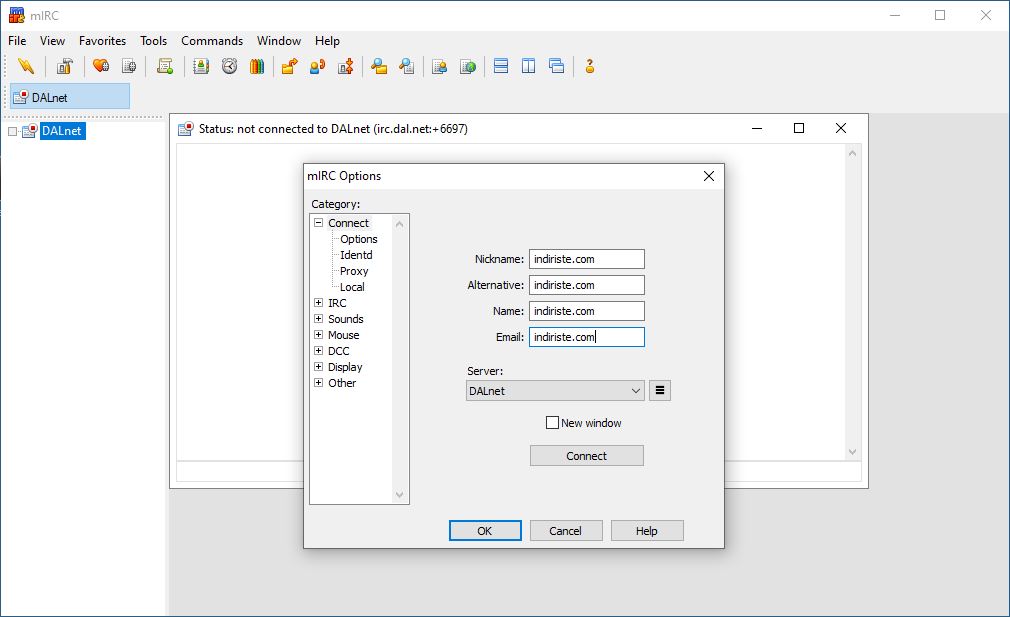Image resolution: width=1010 pixels, height=617 pixels.
Task: Open the Window menu
Action: (x=279, y=41)
